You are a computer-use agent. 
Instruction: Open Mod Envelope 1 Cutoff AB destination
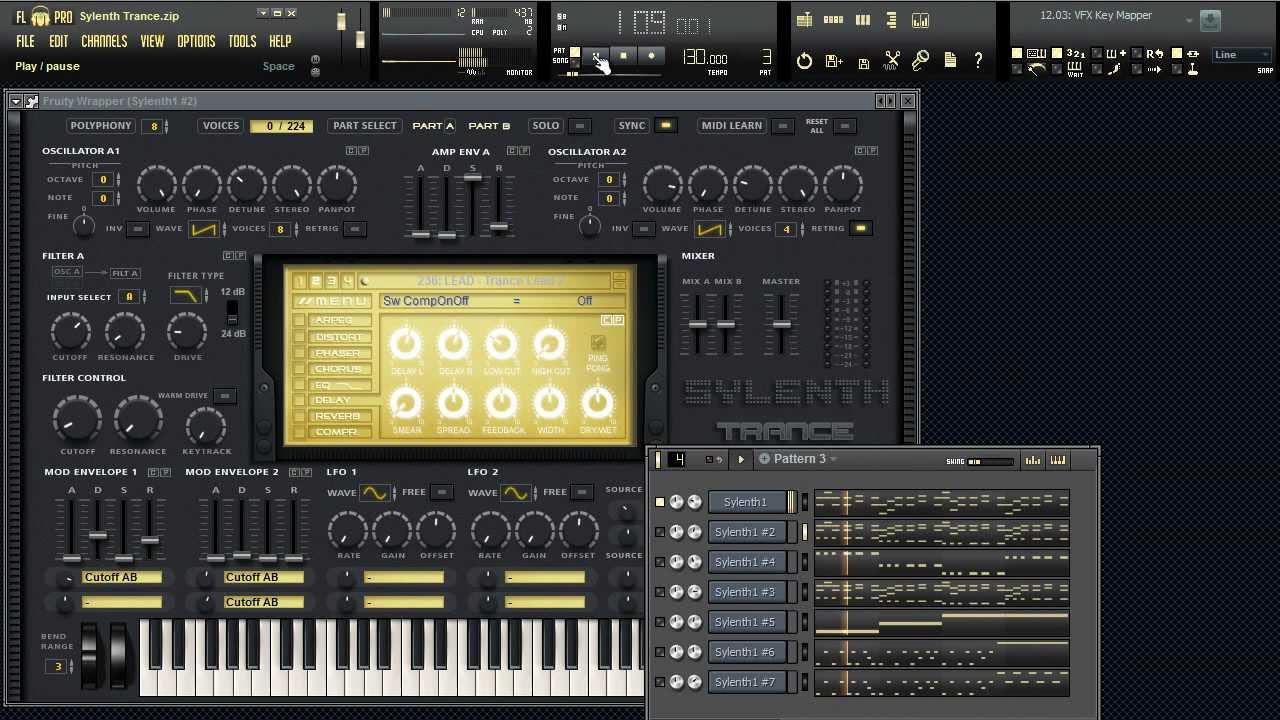[x=122, y=577]
